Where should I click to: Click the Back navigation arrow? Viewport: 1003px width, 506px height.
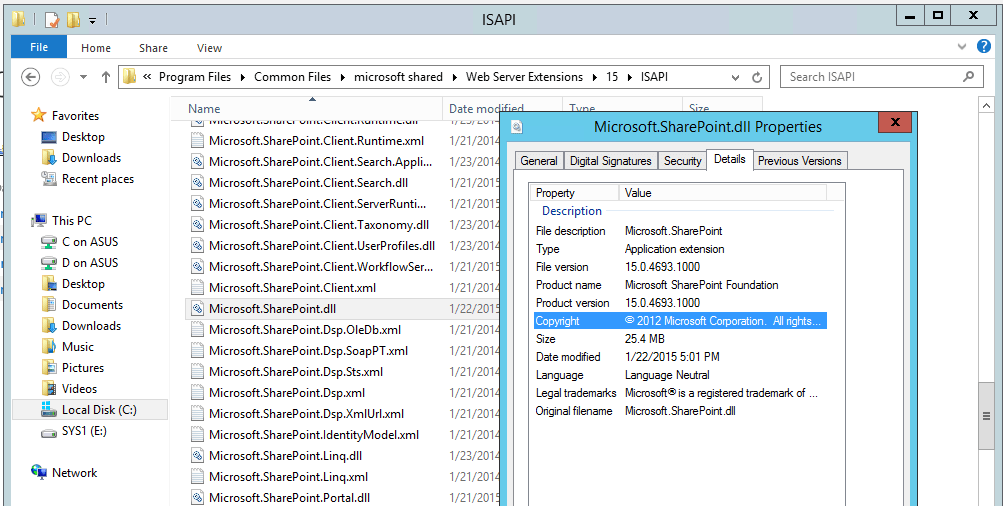tap(31, 77)
